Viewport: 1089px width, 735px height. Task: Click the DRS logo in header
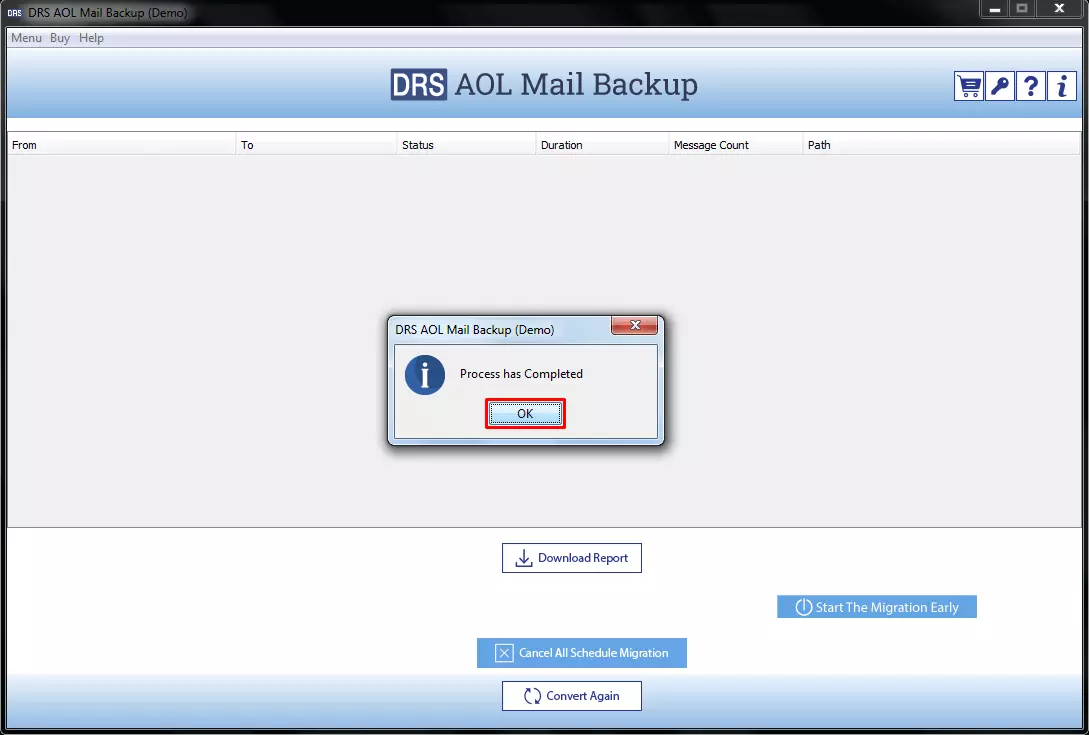coord(419,85)
